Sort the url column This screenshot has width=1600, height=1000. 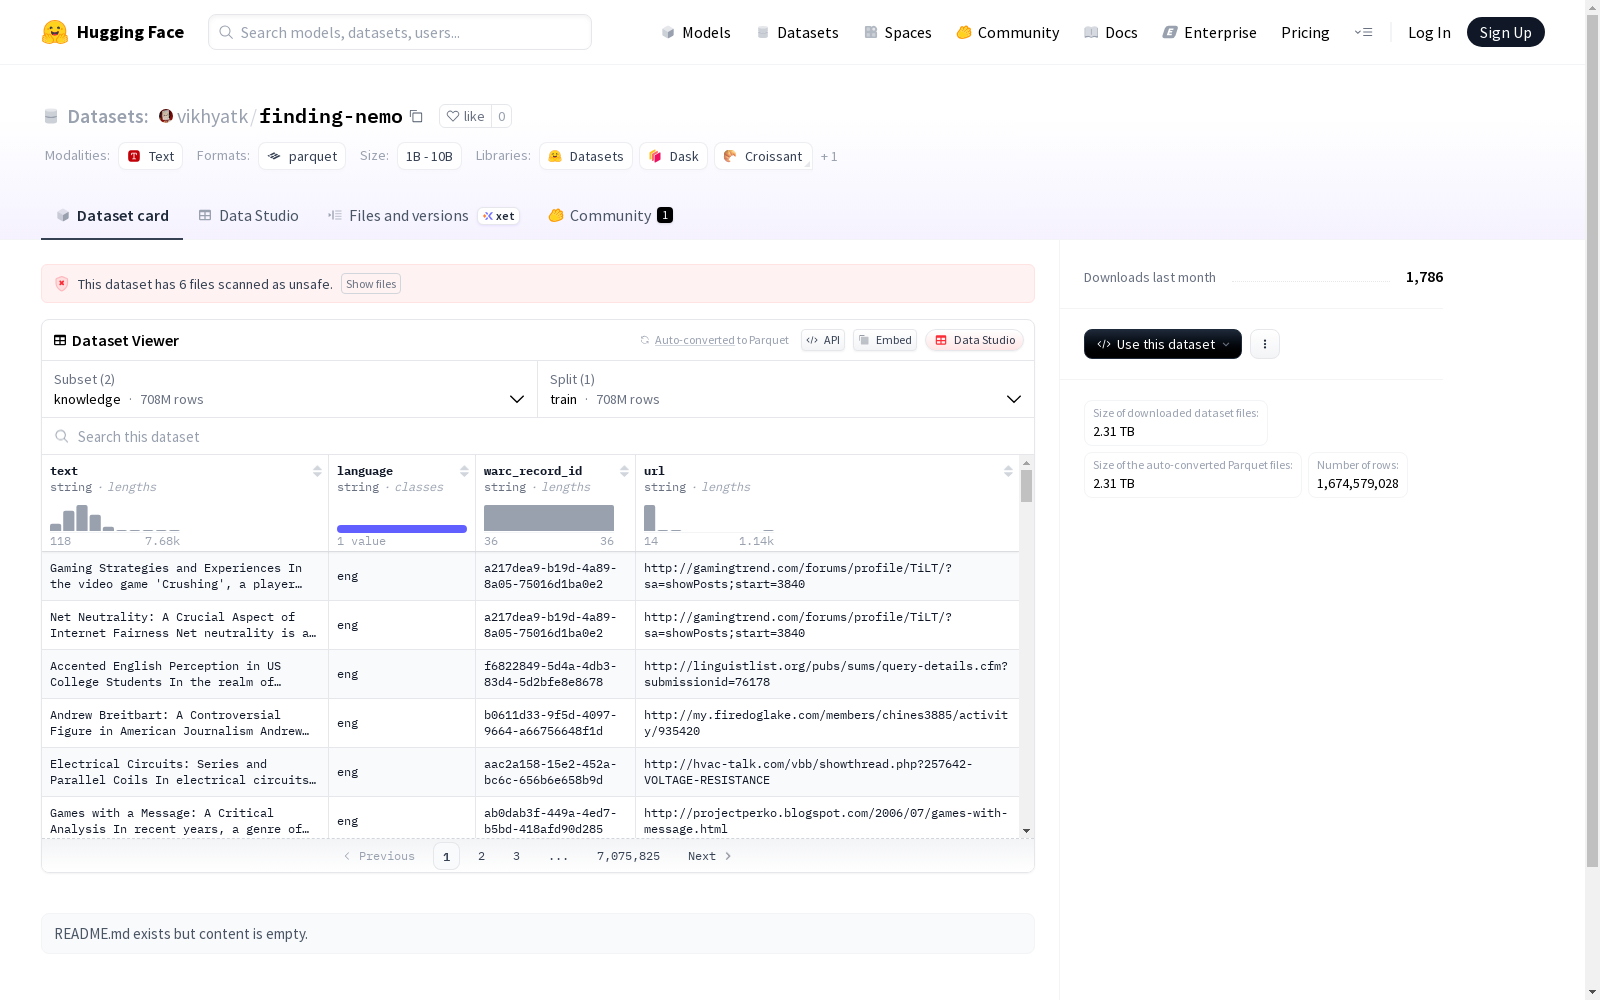tap(1008, 471)
